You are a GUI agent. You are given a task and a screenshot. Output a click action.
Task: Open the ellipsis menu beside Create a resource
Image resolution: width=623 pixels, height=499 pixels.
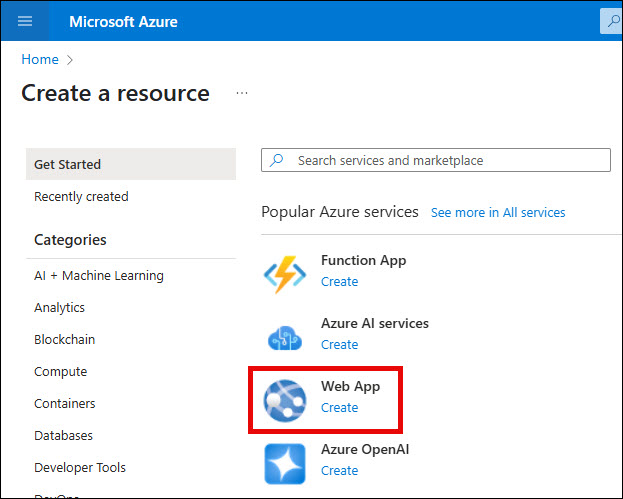pyautogui.click(x=242, y=93)
